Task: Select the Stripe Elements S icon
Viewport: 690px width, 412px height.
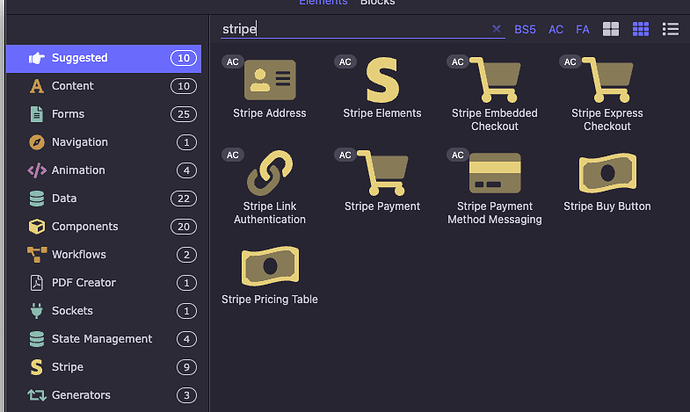Action: [382, 80]
